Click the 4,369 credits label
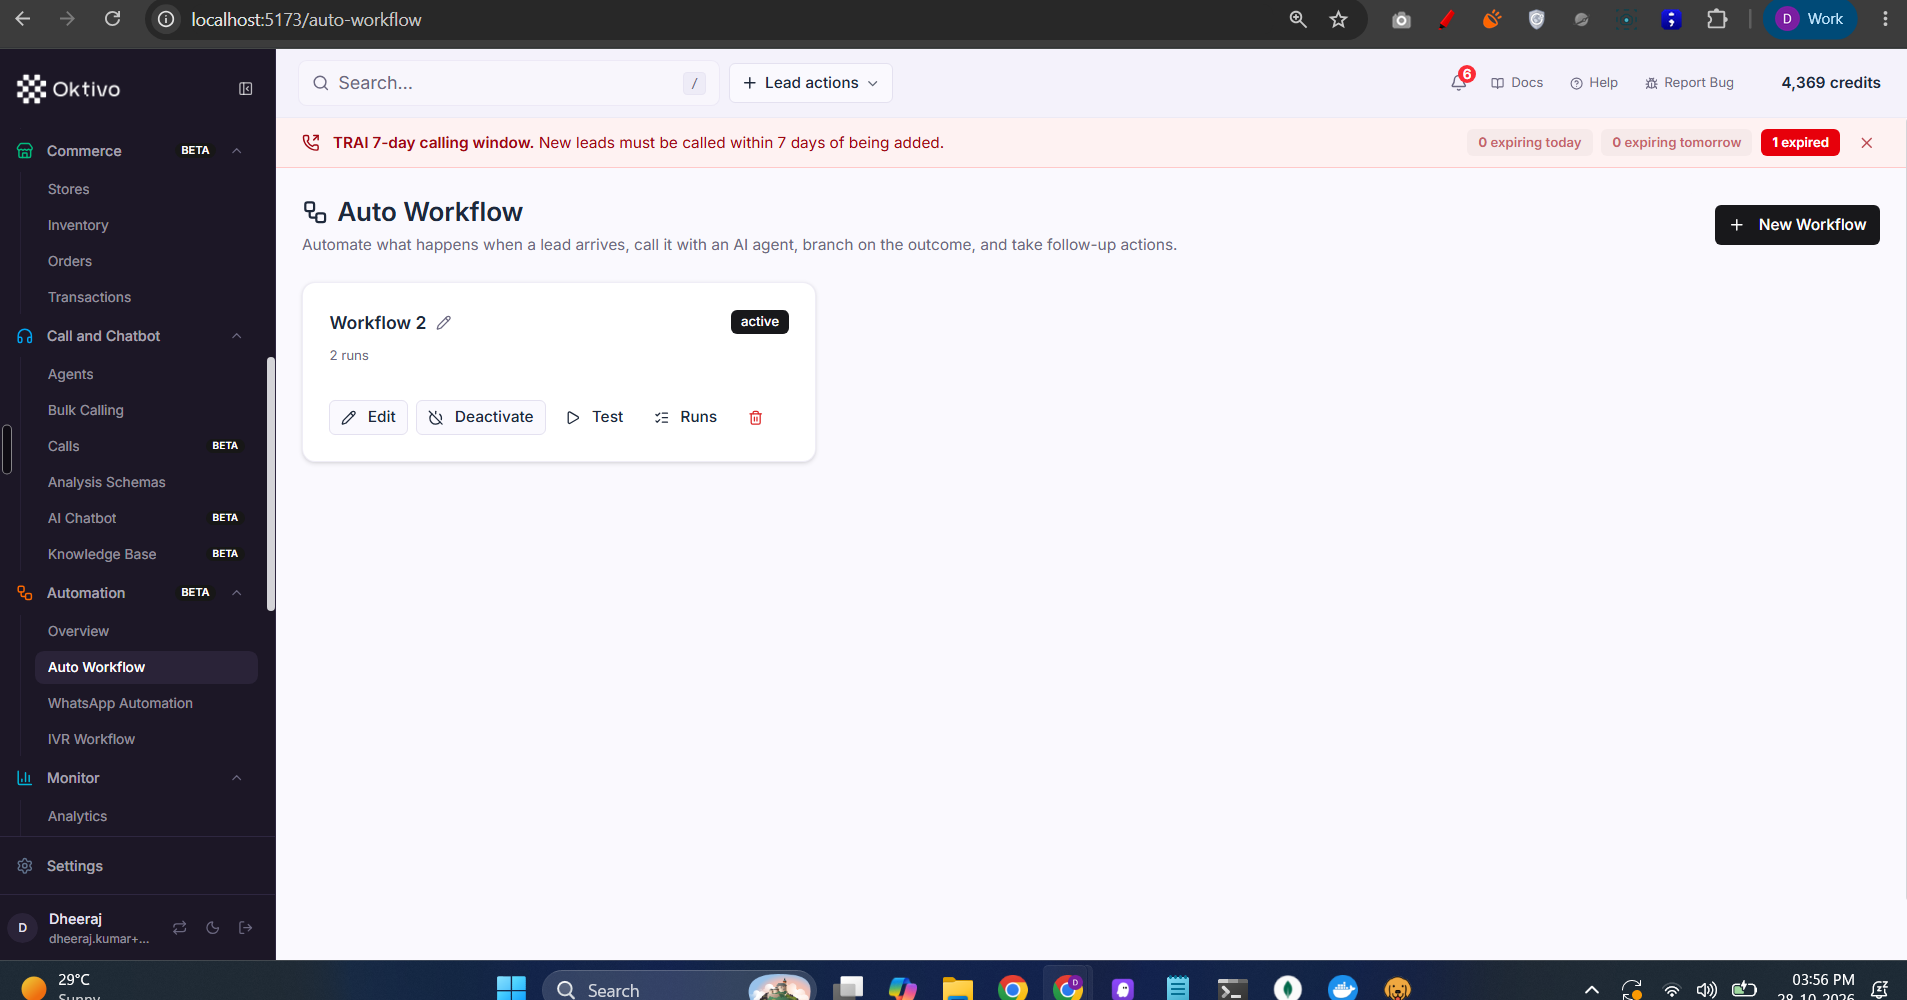 click(1830, 83)
